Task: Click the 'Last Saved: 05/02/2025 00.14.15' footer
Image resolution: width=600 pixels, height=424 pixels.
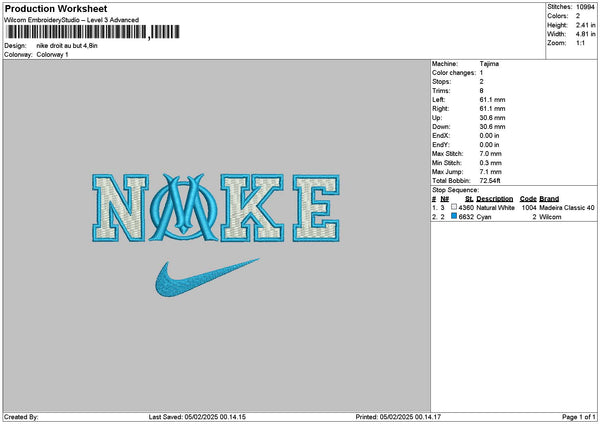Action: point(197,417)
